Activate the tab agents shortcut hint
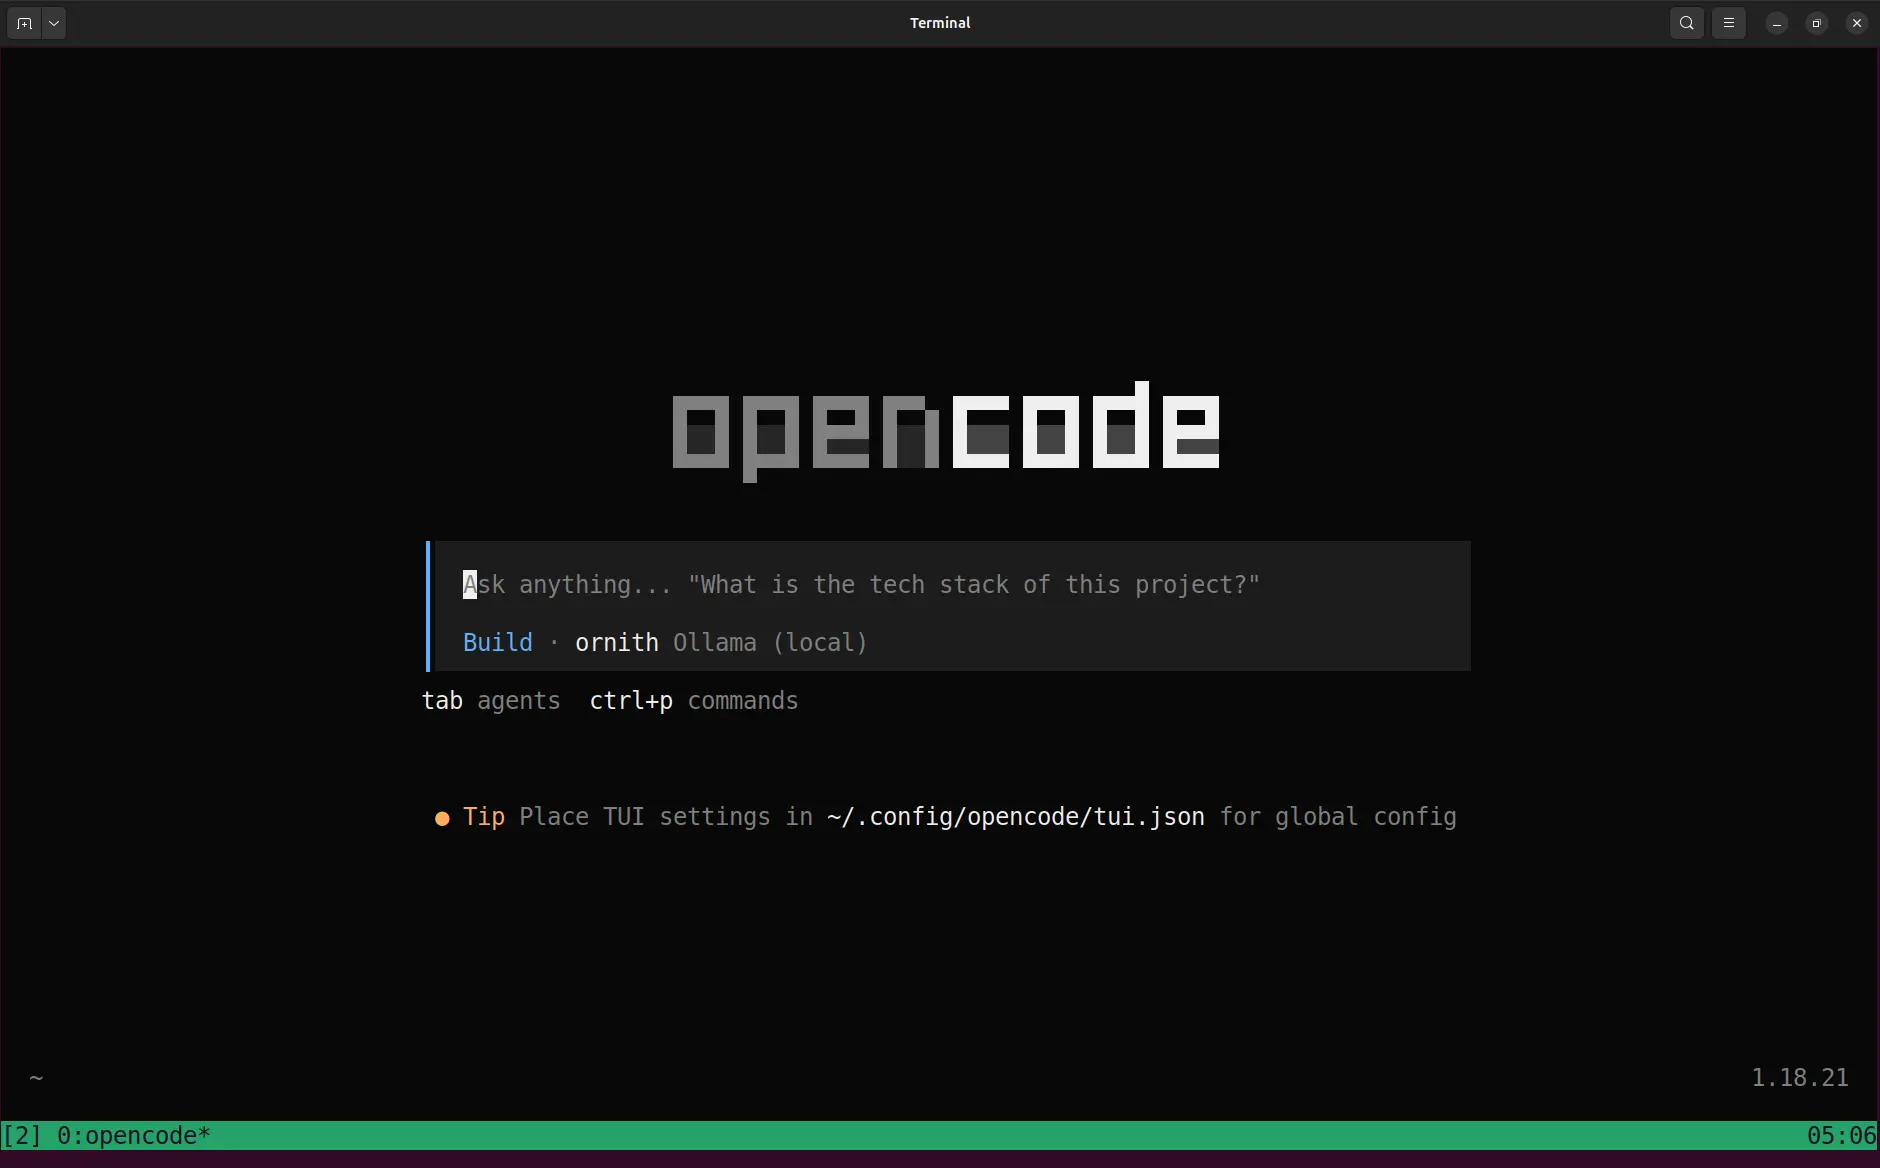 pyautogui.click(x=491, y=701)
